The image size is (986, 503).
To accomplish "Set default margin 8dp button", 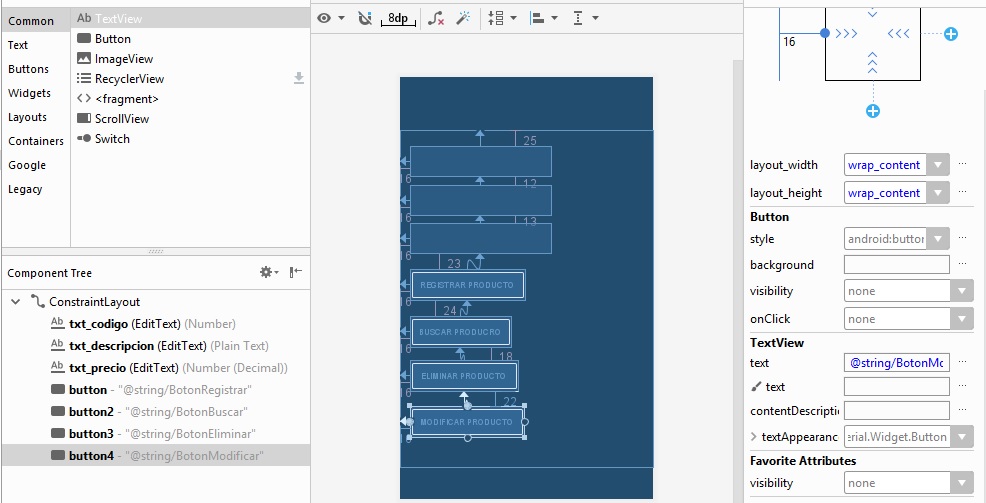I will pyautogui.click(x=398, y=18).
